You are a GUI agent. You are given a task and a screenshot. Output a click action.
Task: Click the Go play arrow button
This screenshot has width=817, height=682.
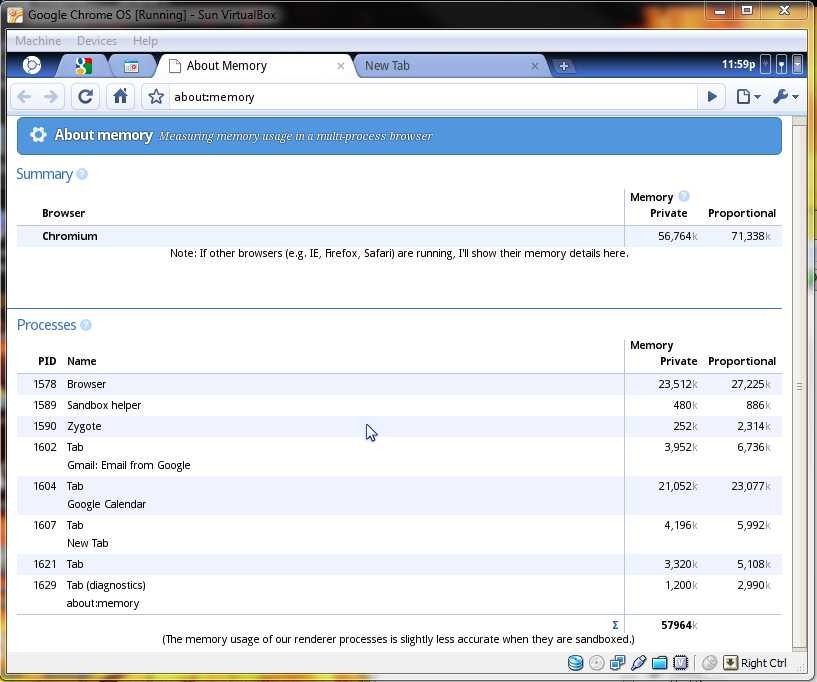pyautogui.click(x=712, y=97)
